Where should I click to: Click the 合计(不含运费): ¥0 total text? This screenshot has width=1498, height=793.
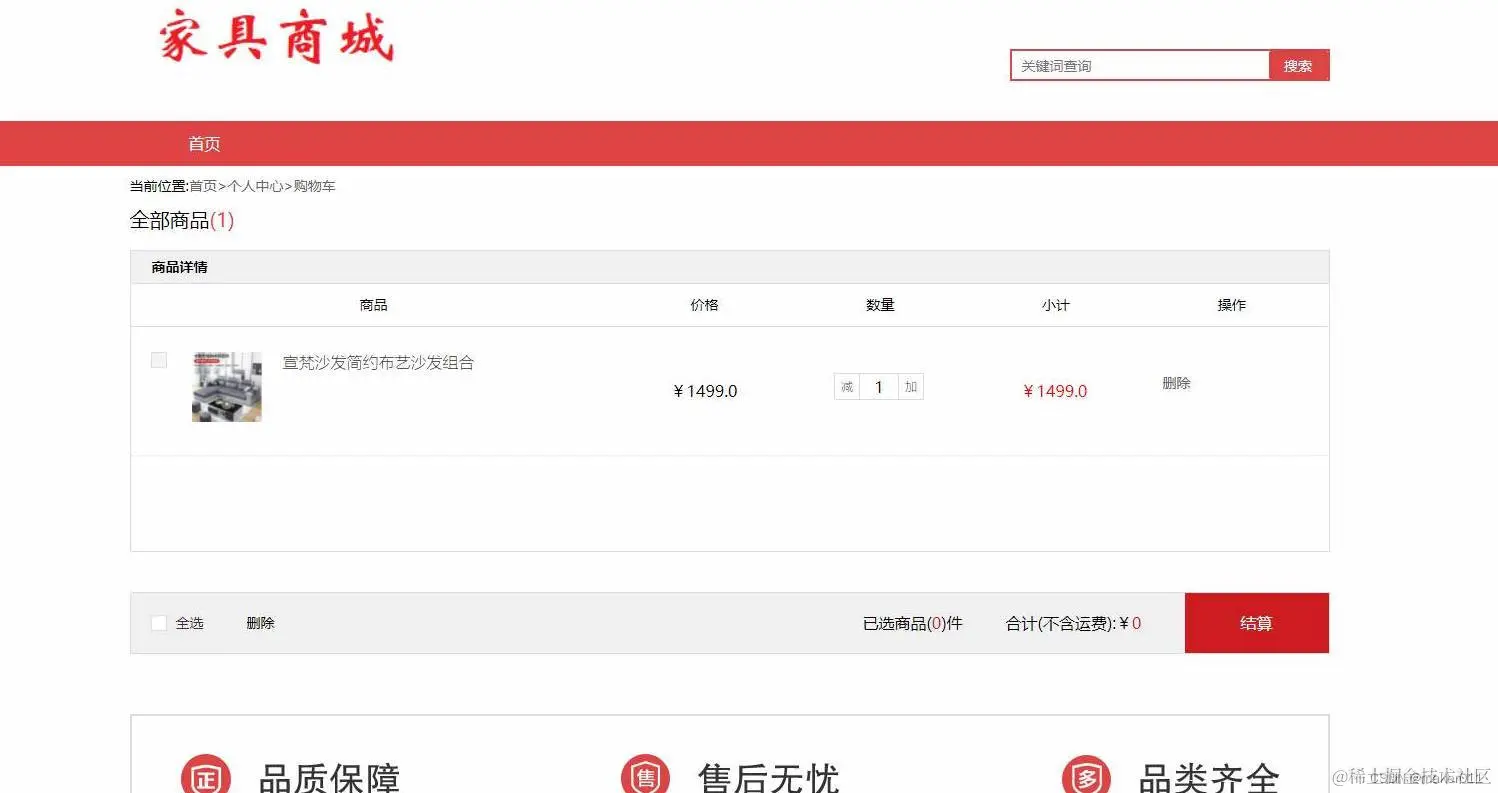[1074, 624]
